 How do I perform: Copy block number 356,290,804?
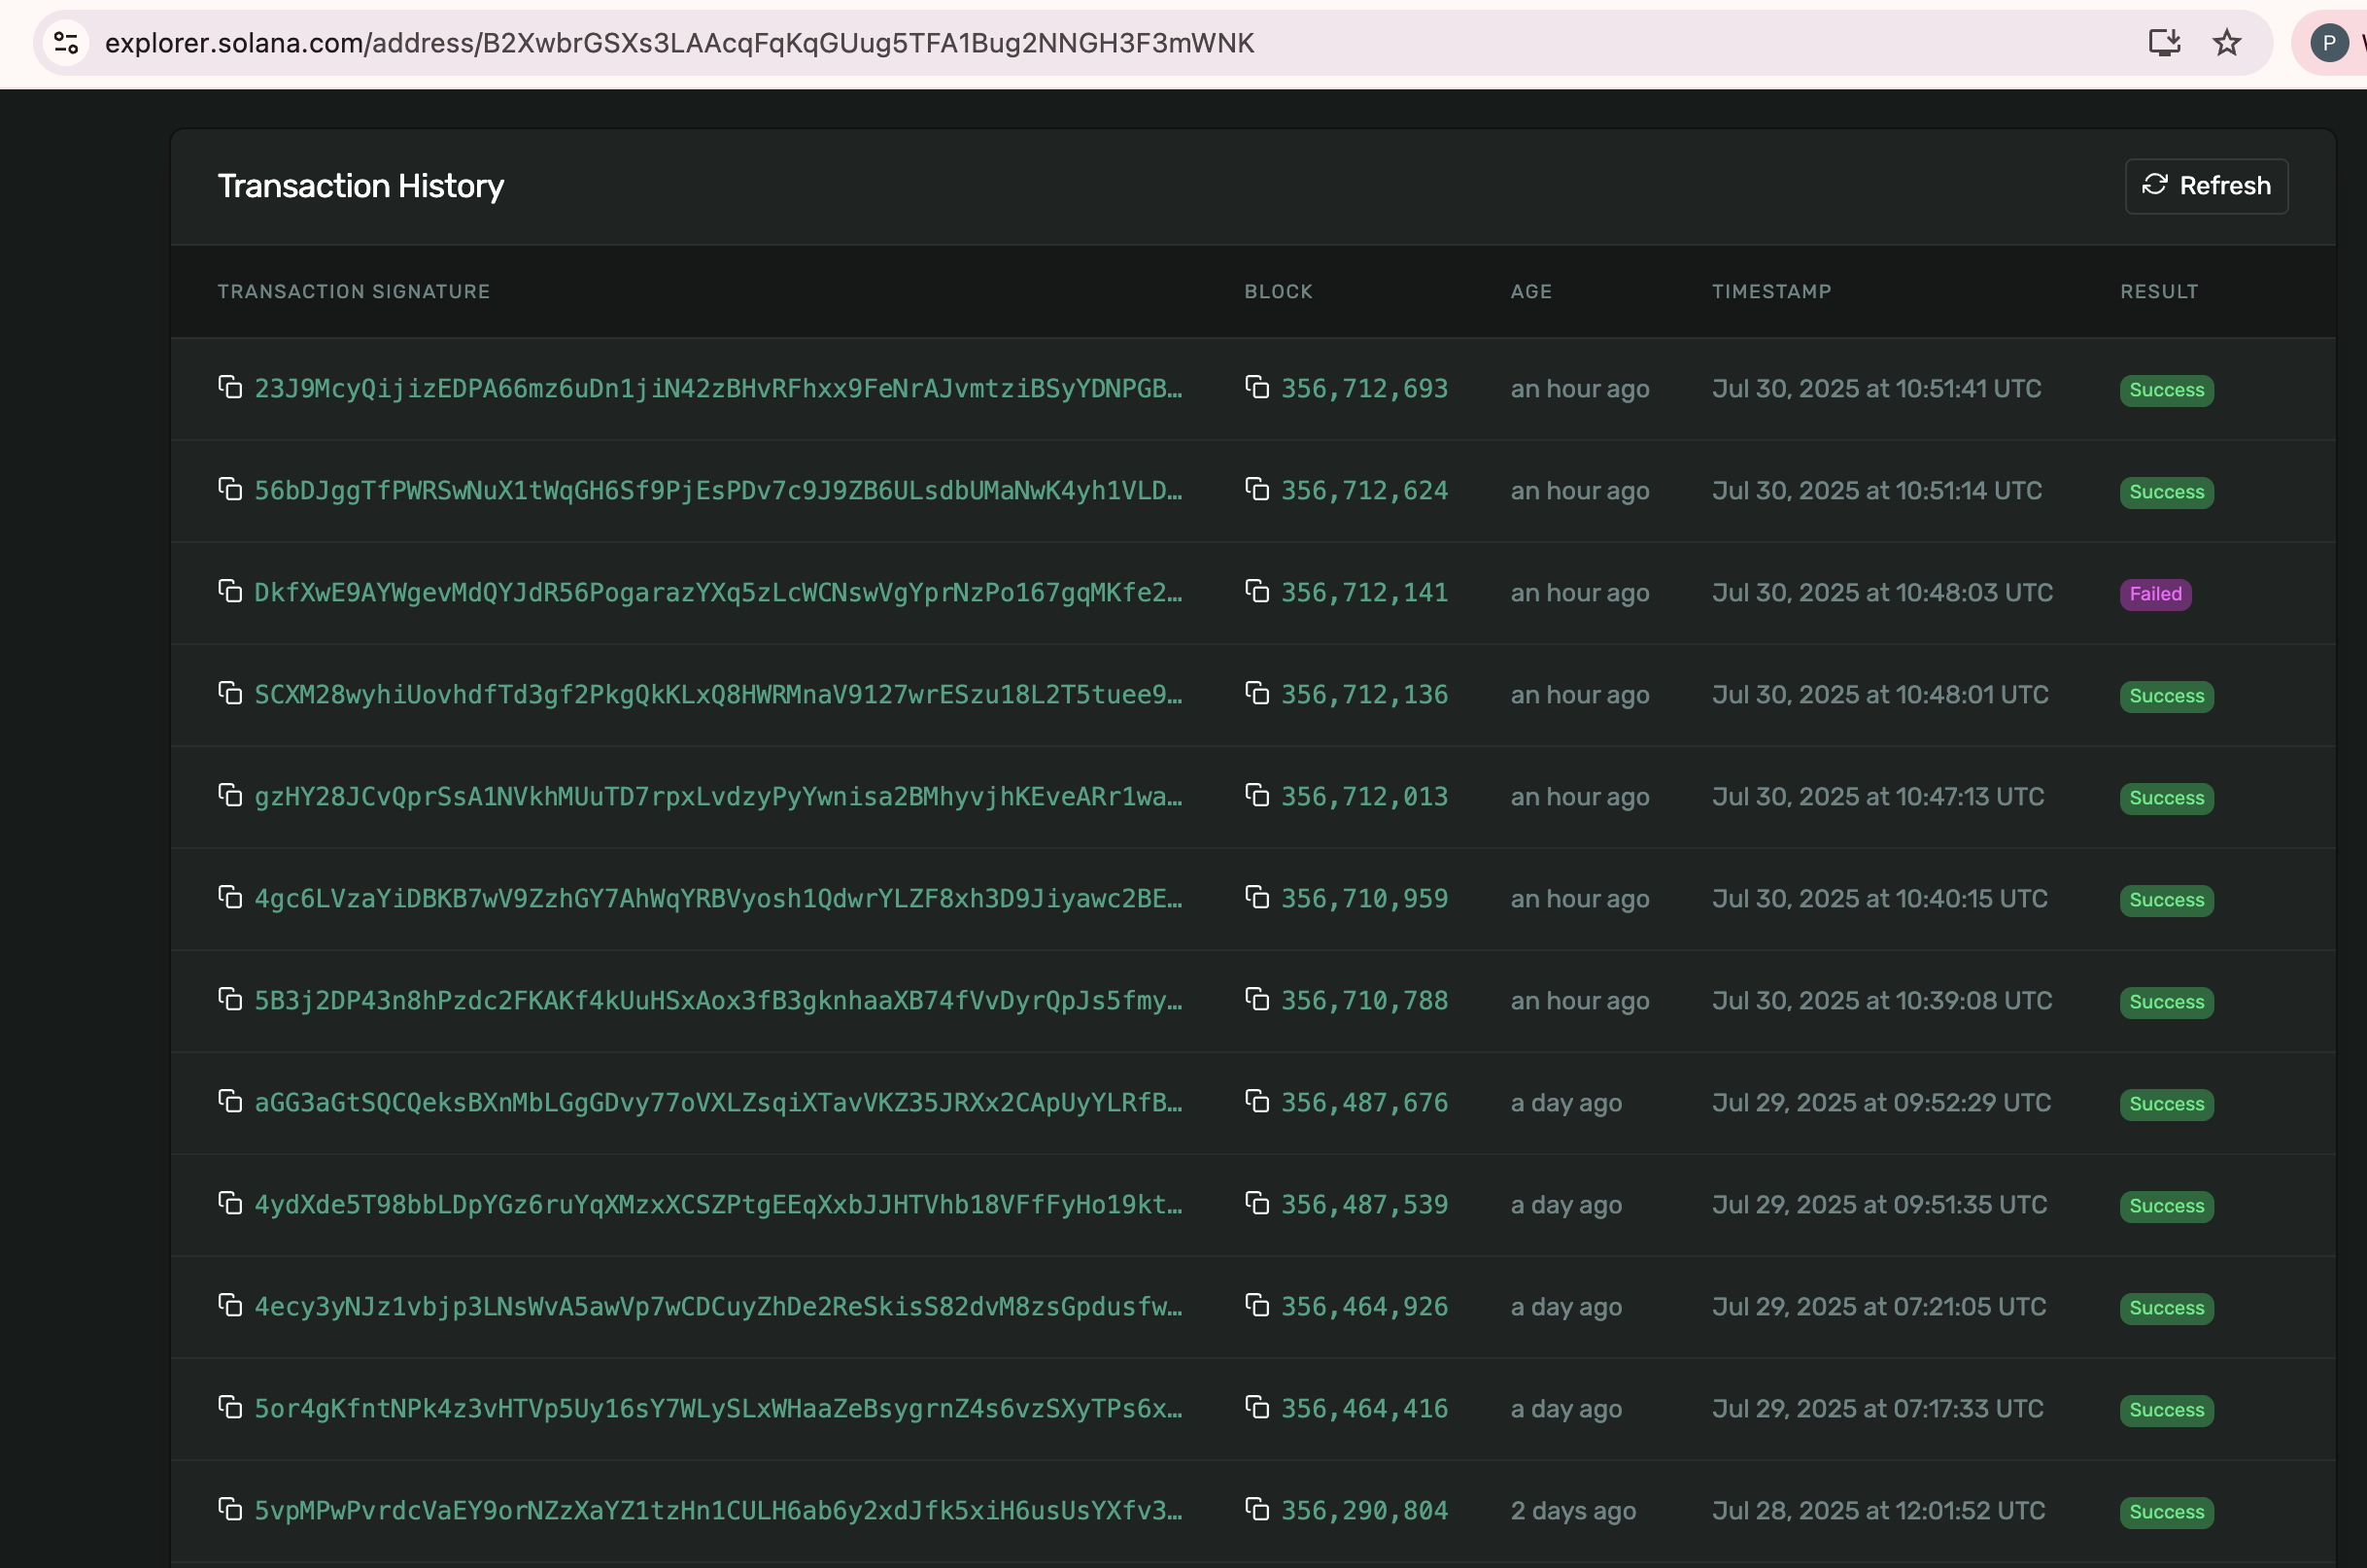(x=1257, y=1511)
